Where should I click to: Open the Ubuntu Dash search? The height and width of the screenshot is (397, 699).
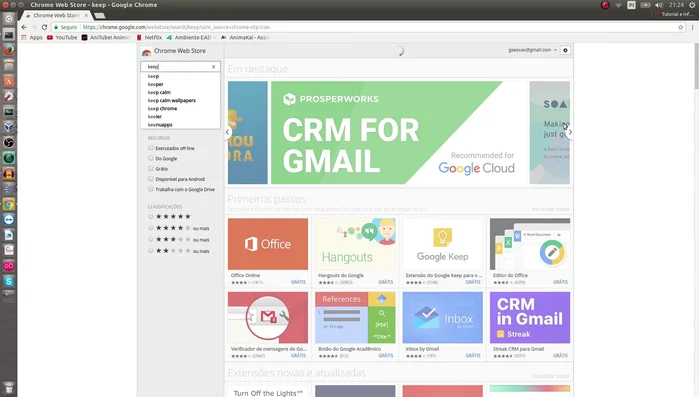click(8, 19)
